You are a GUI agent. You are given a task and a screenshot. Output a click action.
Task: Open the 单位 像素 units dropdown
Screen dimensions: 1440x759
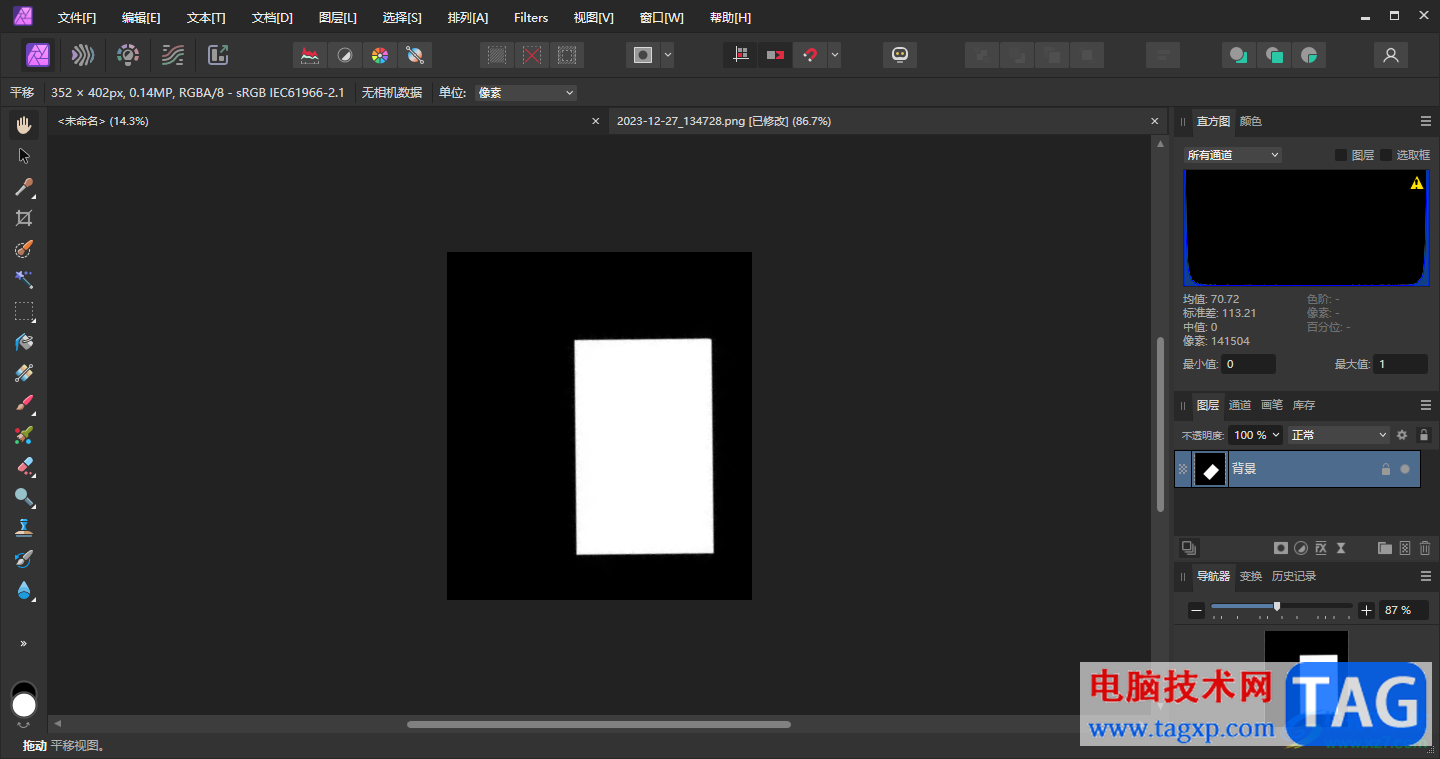coord(526,93)
